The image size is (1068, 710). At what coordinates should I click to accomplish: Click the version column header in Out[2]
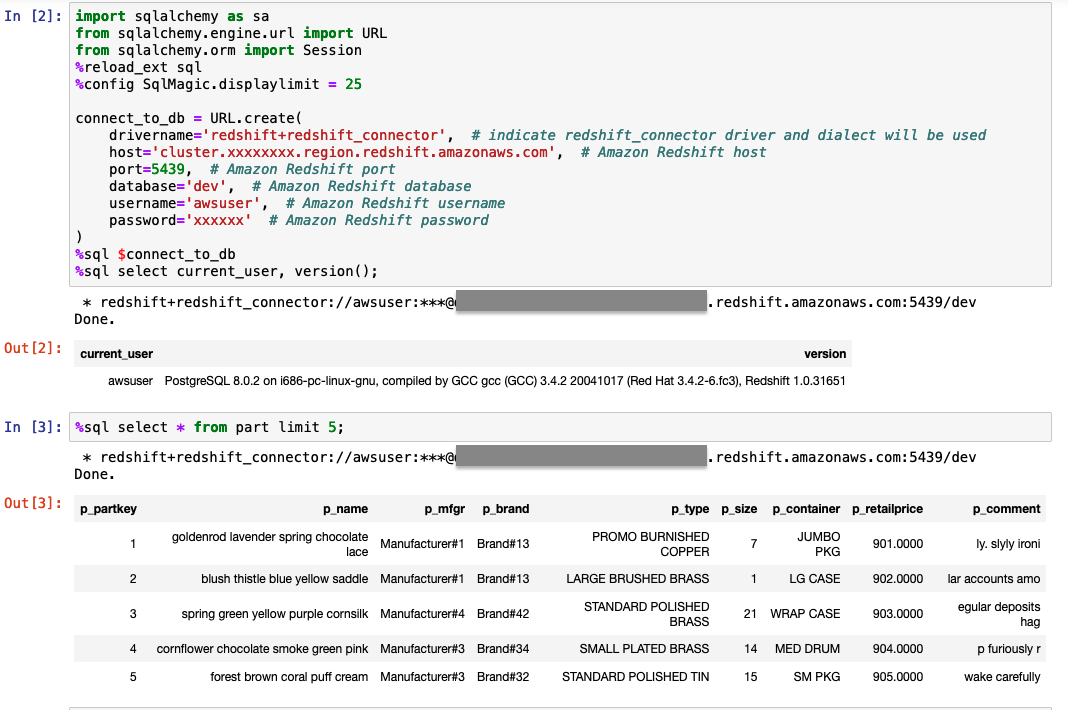tap(824, 354)
